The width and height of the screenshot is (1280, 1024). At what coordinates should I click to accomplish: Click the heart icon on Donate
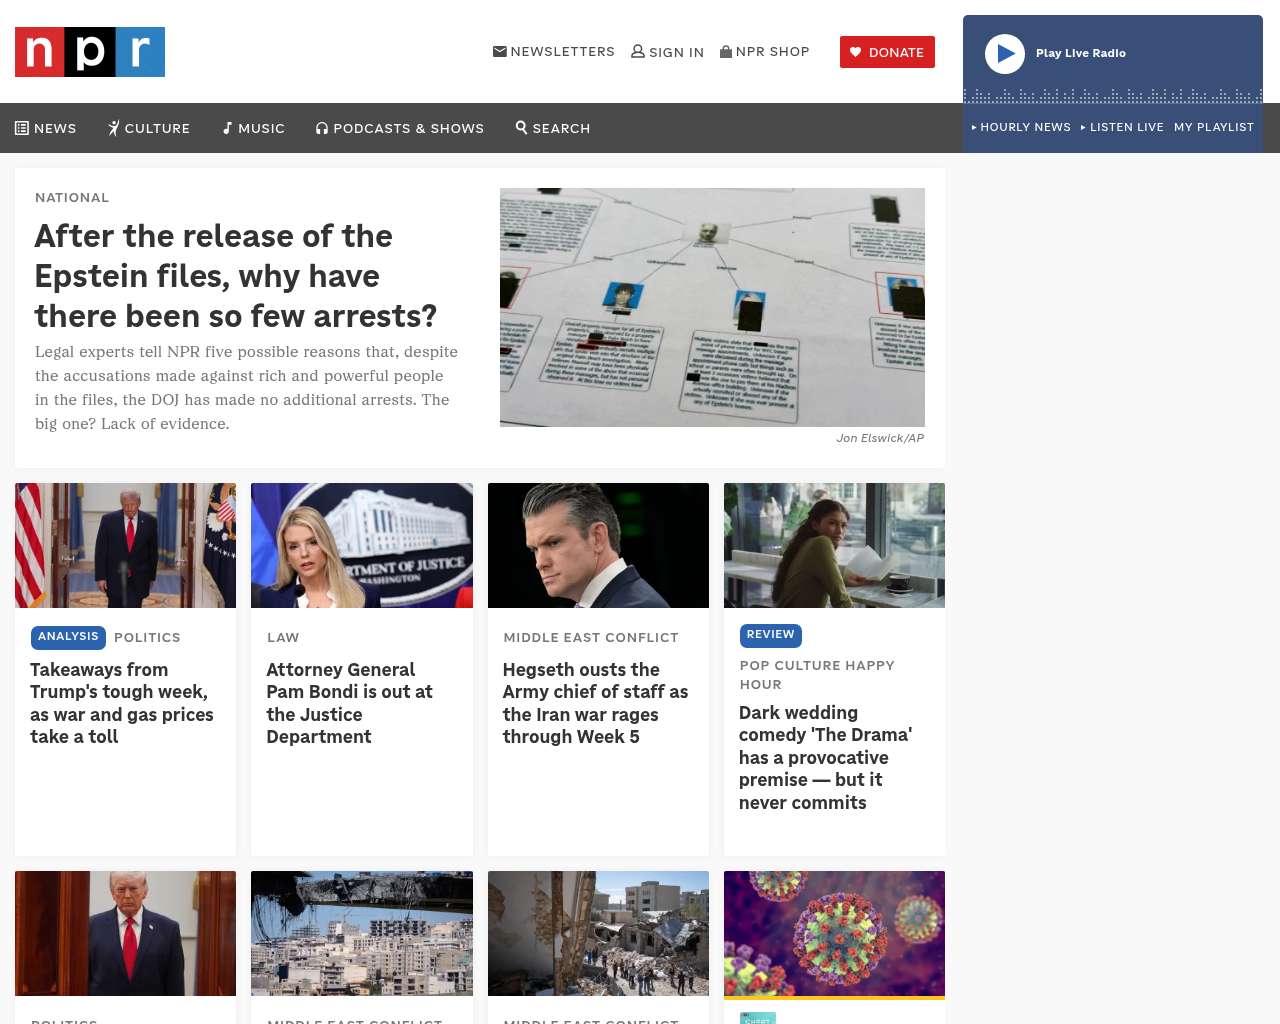[856, 52]
